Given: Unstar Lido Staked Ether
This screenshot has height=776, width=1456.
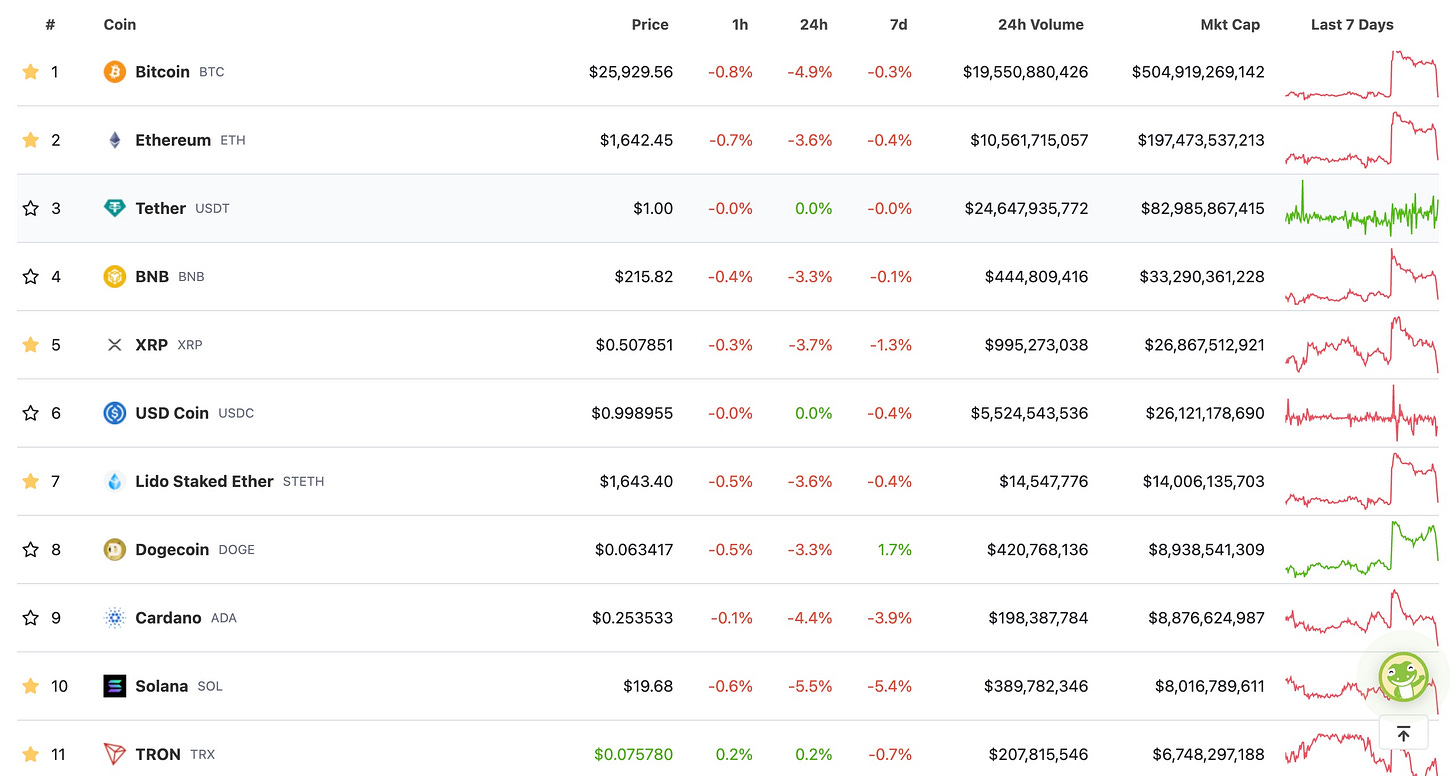Looking at the screenshot, I should [30, 481].
